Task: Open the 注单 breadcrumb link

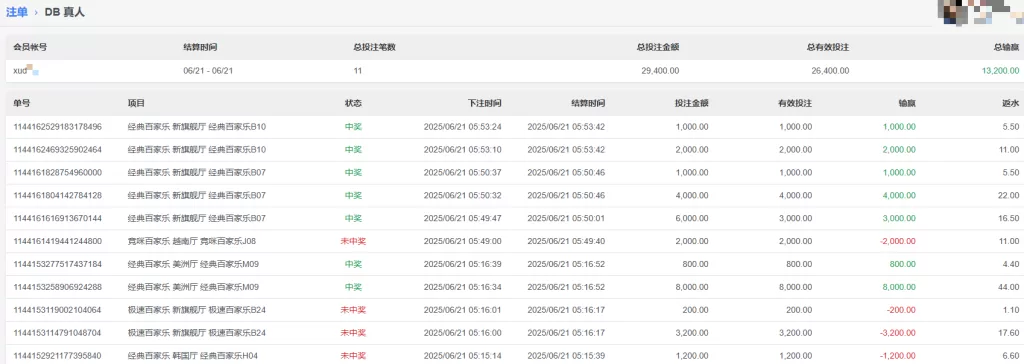Action: [x=17, y=12]
